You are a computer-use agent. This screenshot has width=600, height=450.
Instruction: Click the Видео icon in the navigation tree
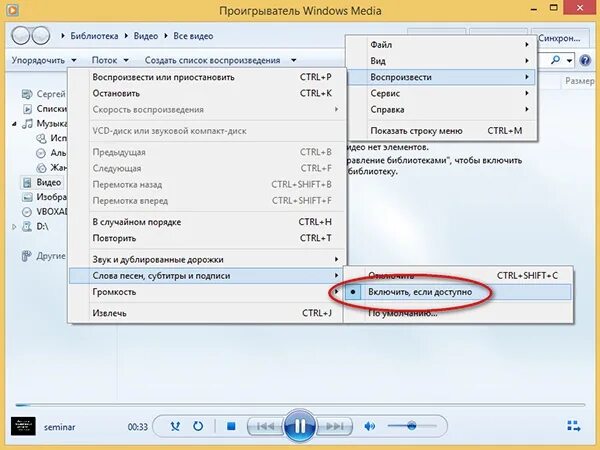click(x=27, y=183)
